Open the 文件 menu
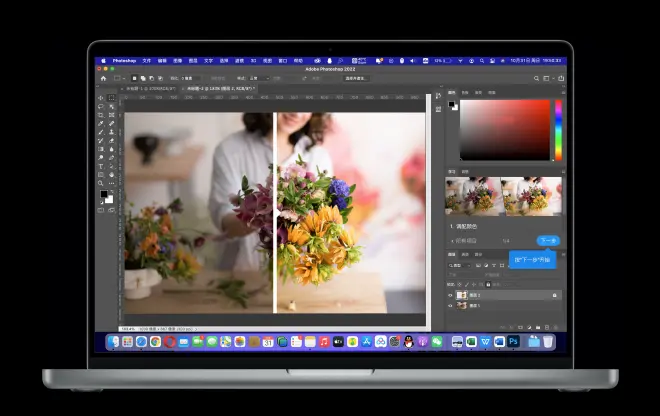The image size is (660, 416). (146, 61)
